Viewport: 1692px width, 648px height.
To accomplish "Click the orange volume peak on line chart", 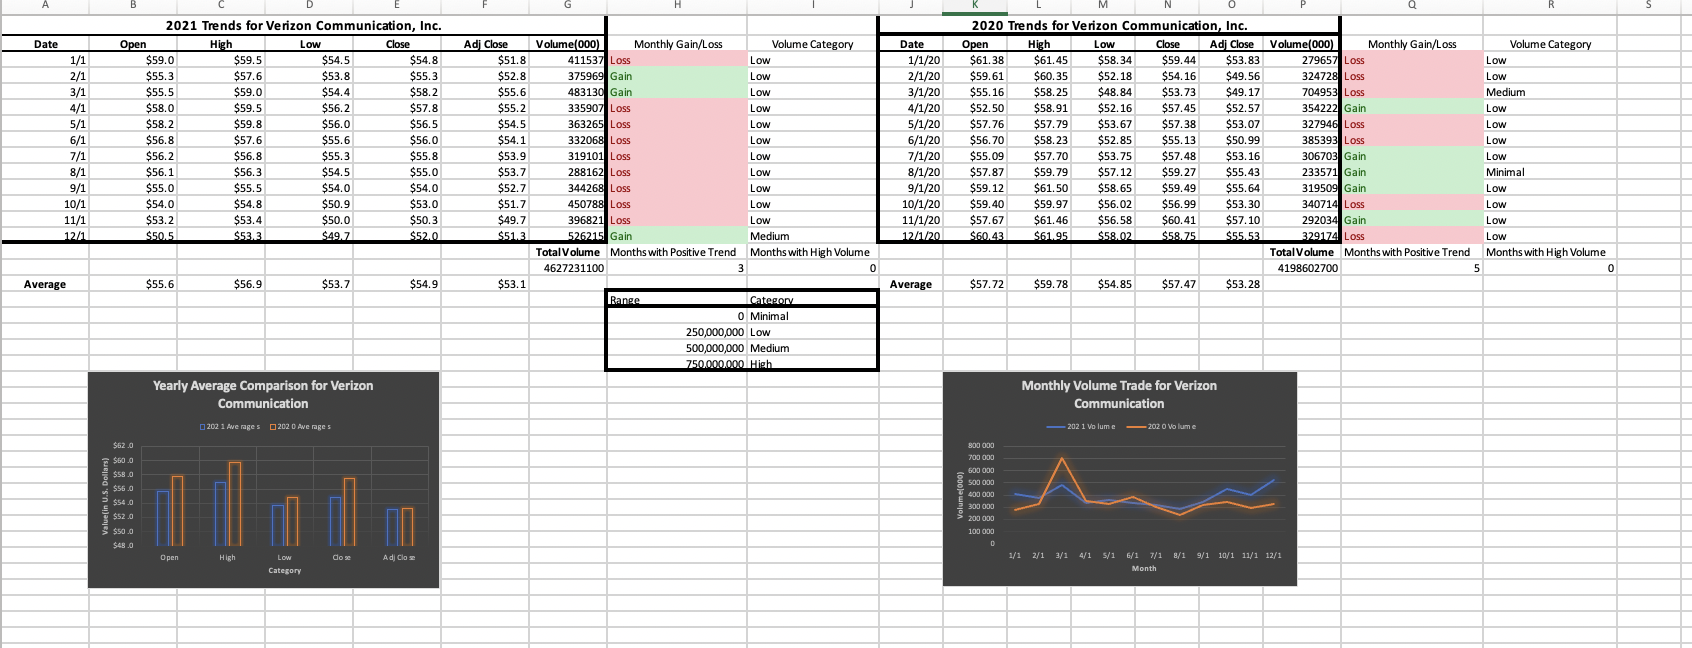I will [x=1062, y=459].
